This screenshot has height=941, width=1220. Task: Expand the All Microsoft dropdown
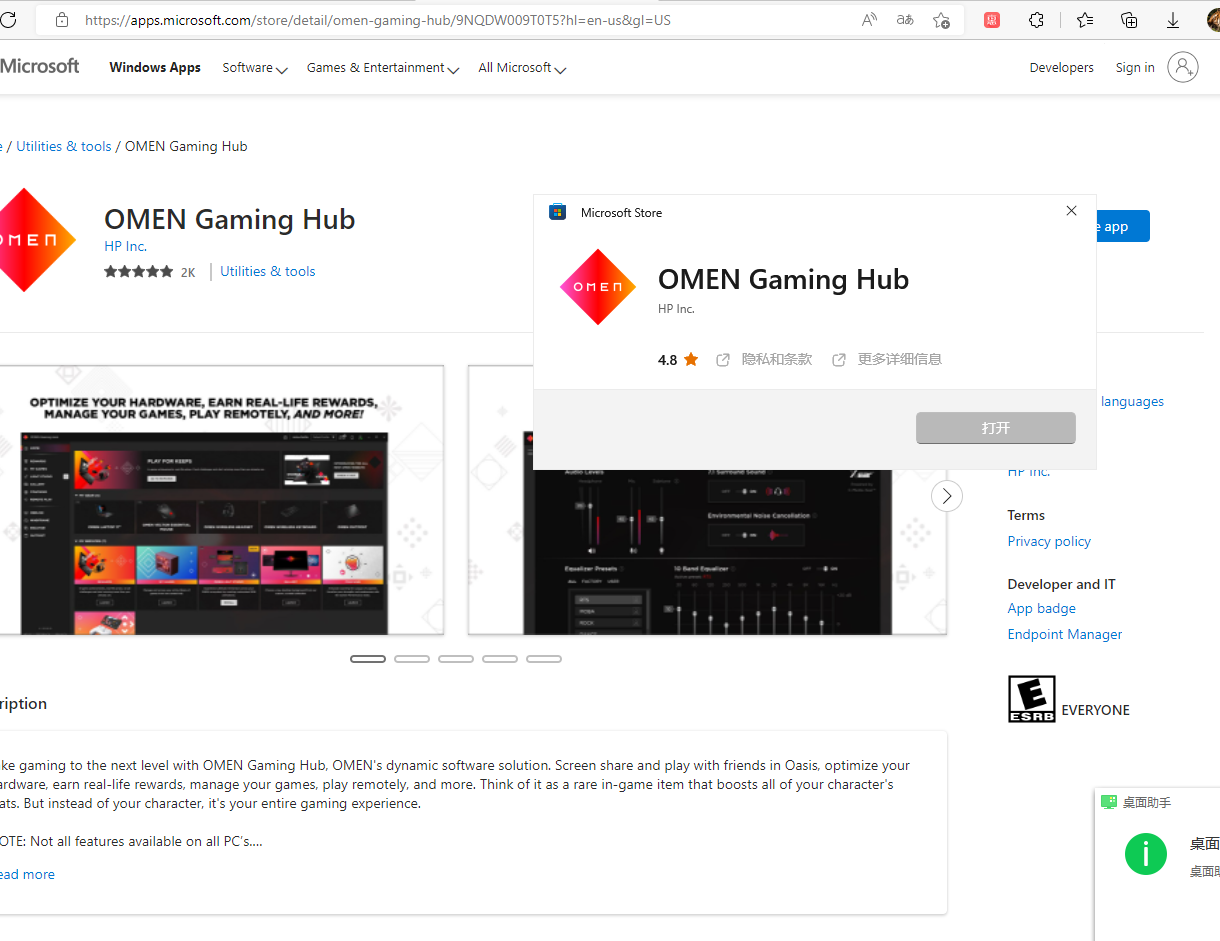tap(516, 67)
